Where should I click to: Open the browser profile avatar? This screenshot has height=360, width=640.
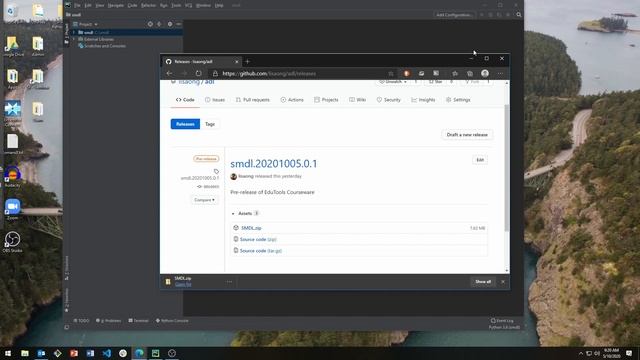485,73
